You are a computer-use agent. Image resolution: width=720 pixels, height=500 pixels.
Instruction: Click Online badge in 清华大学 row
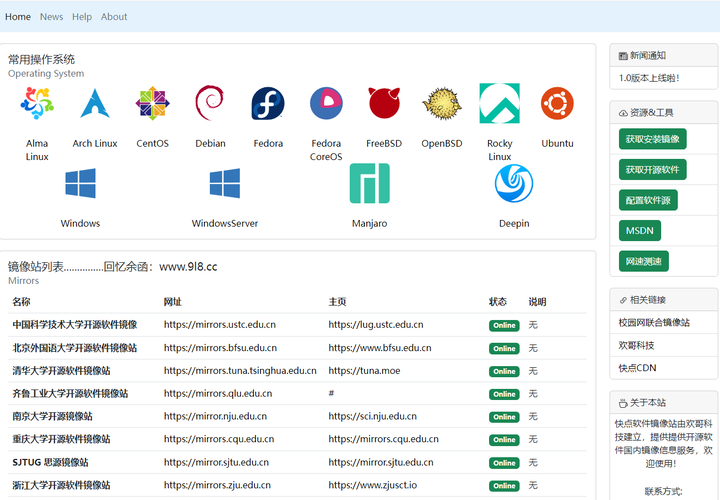click(x=504, y=371)
